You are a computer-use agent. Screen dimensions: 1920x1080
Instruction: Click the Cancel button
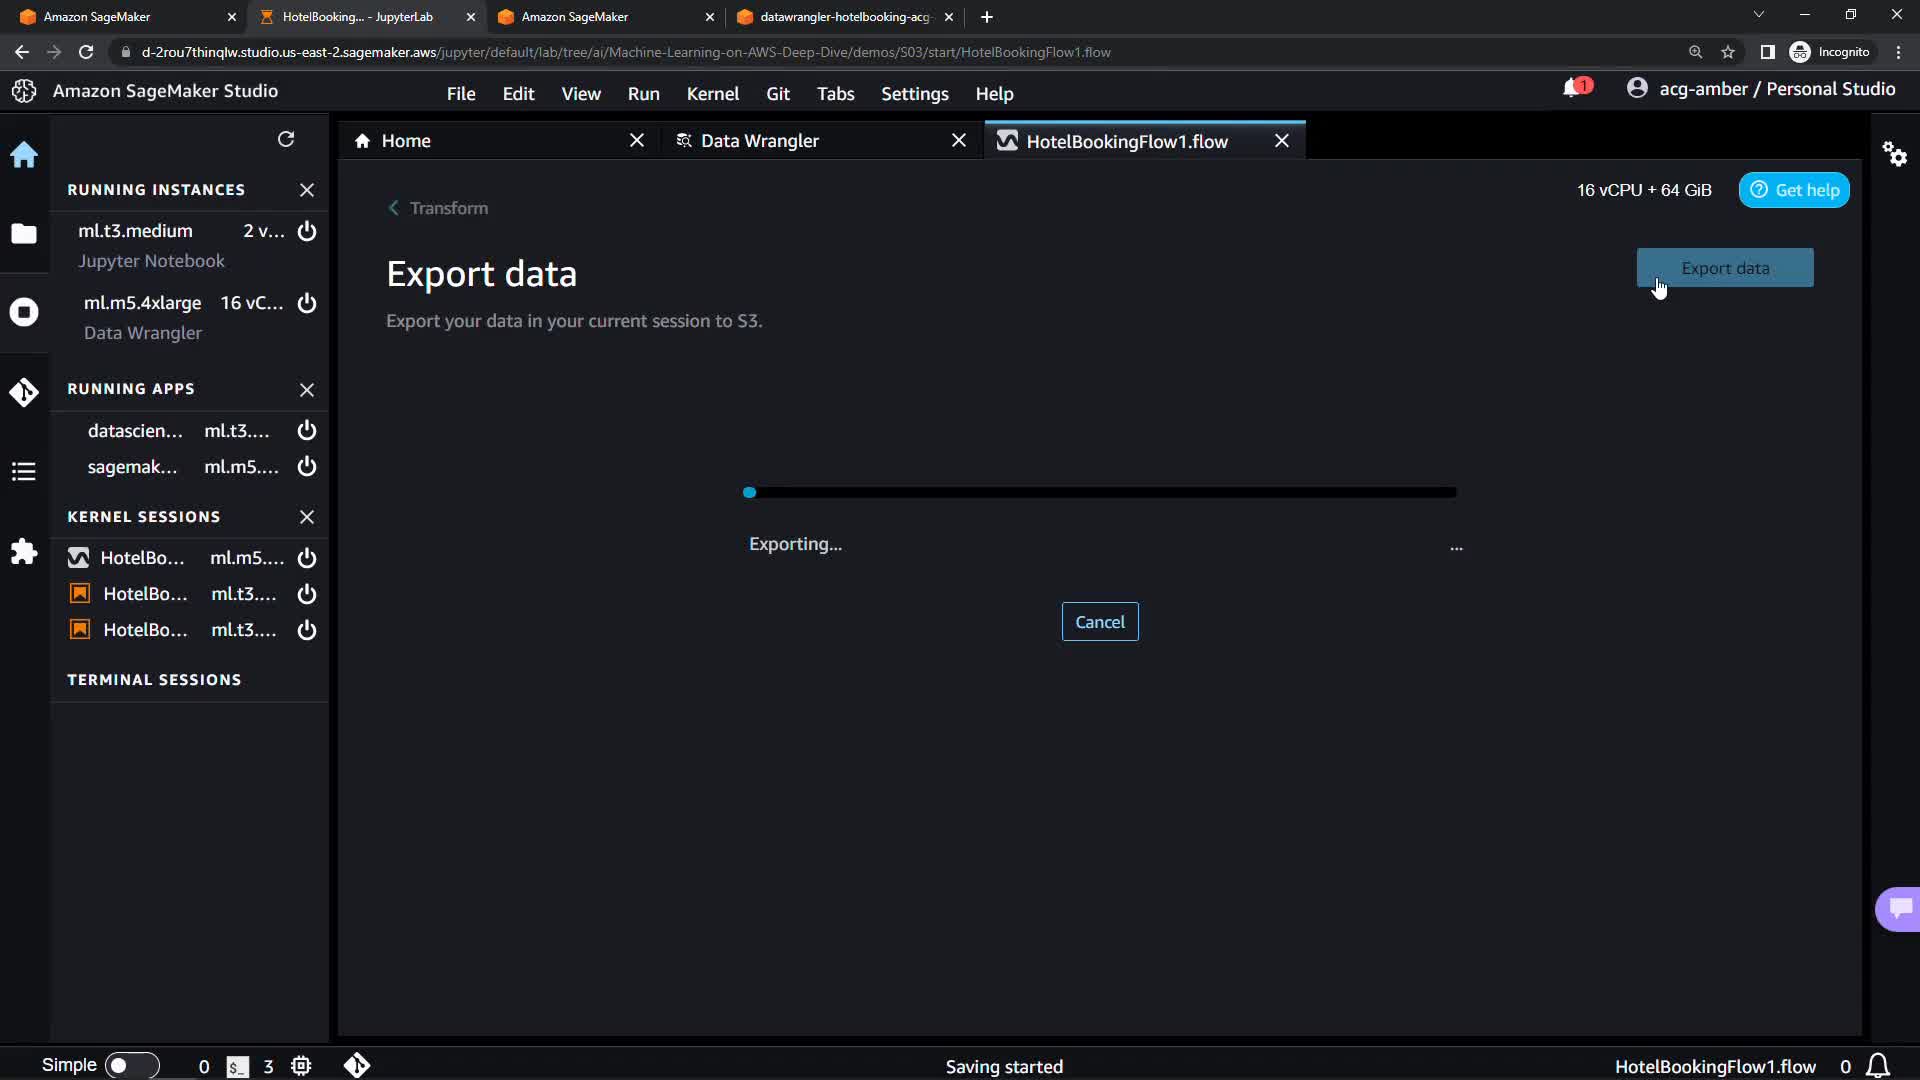click(1099, 622)
